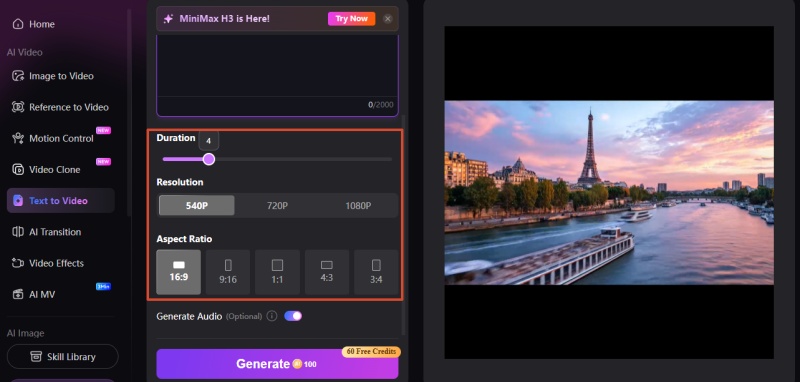Toggle the Generate Audio switch
This screenshot has width=800, height=382.
tap(293, 316)
